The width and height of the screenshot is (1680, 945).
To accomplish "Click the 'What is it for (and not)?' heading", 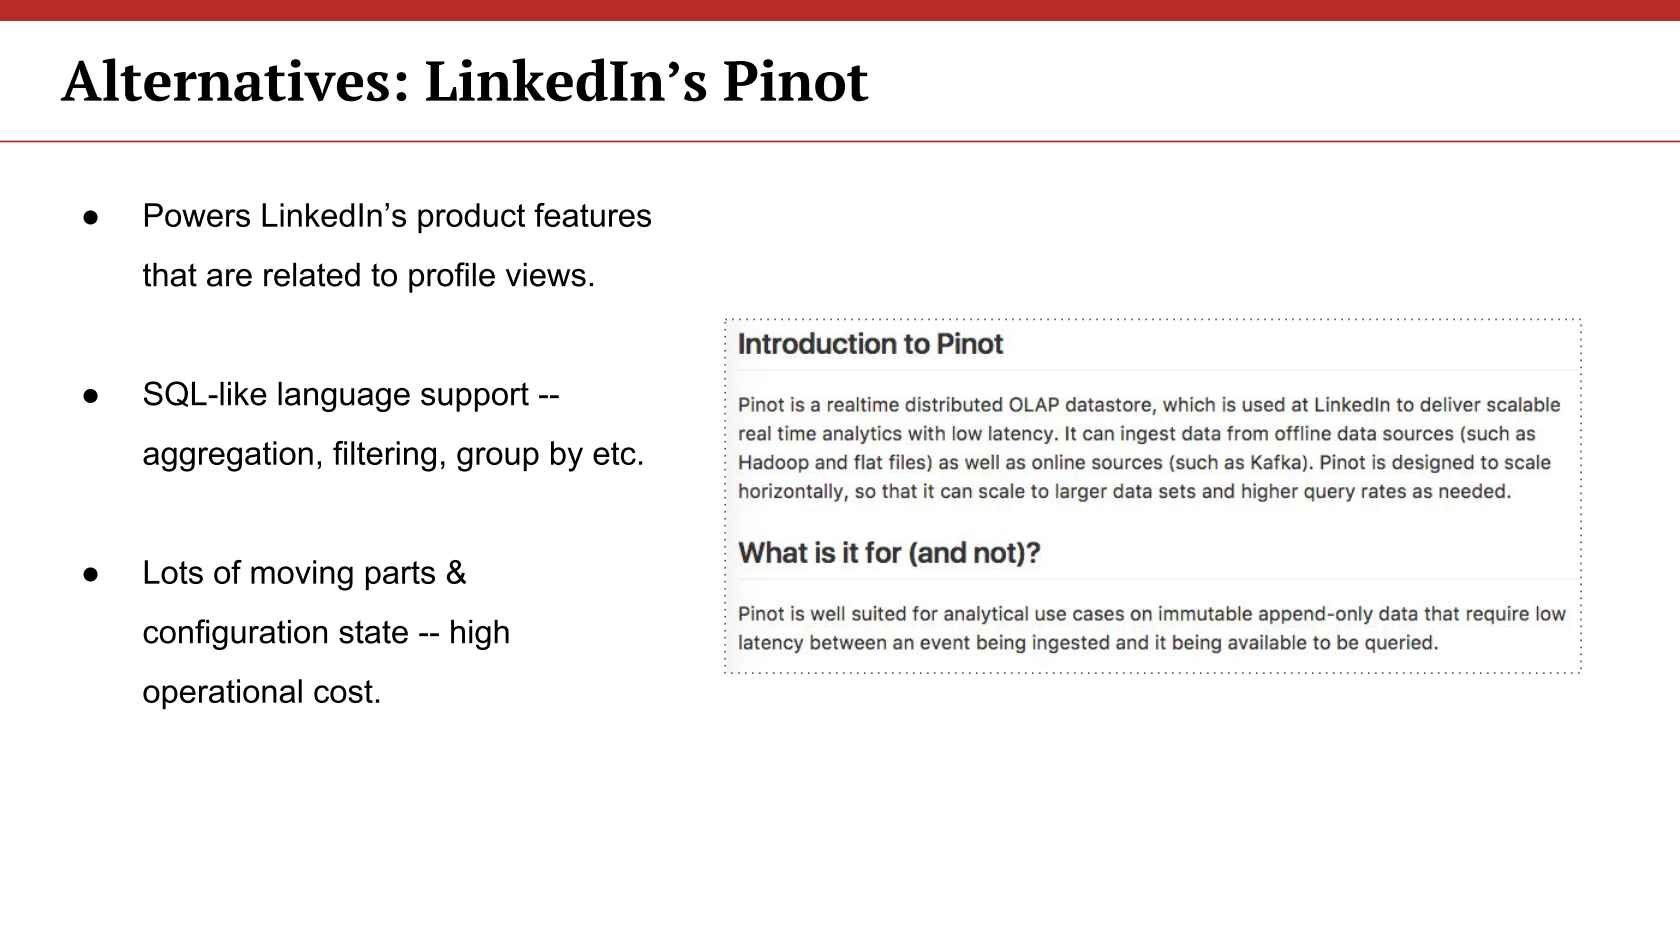I will [889, 553].
